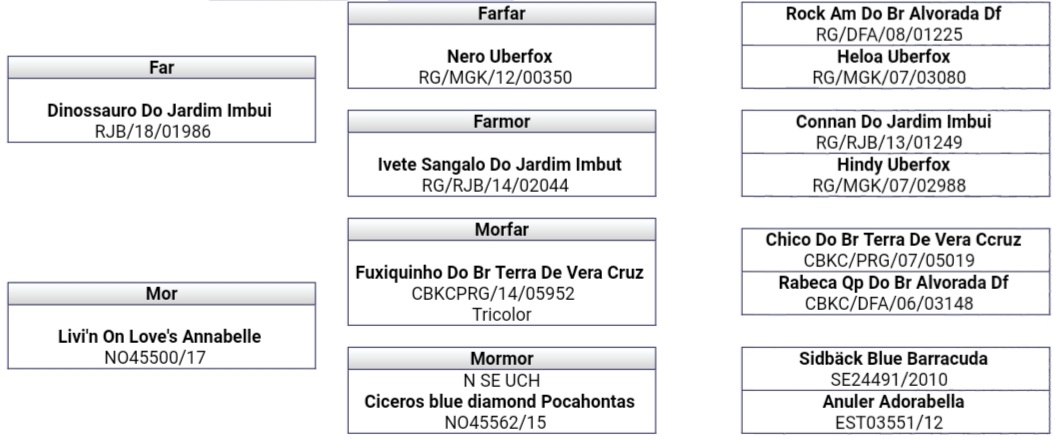Open Chico Do Br Terra De Vera Ccruz
The width and height of the screenshot is (1052, 441).
[894, 240]
